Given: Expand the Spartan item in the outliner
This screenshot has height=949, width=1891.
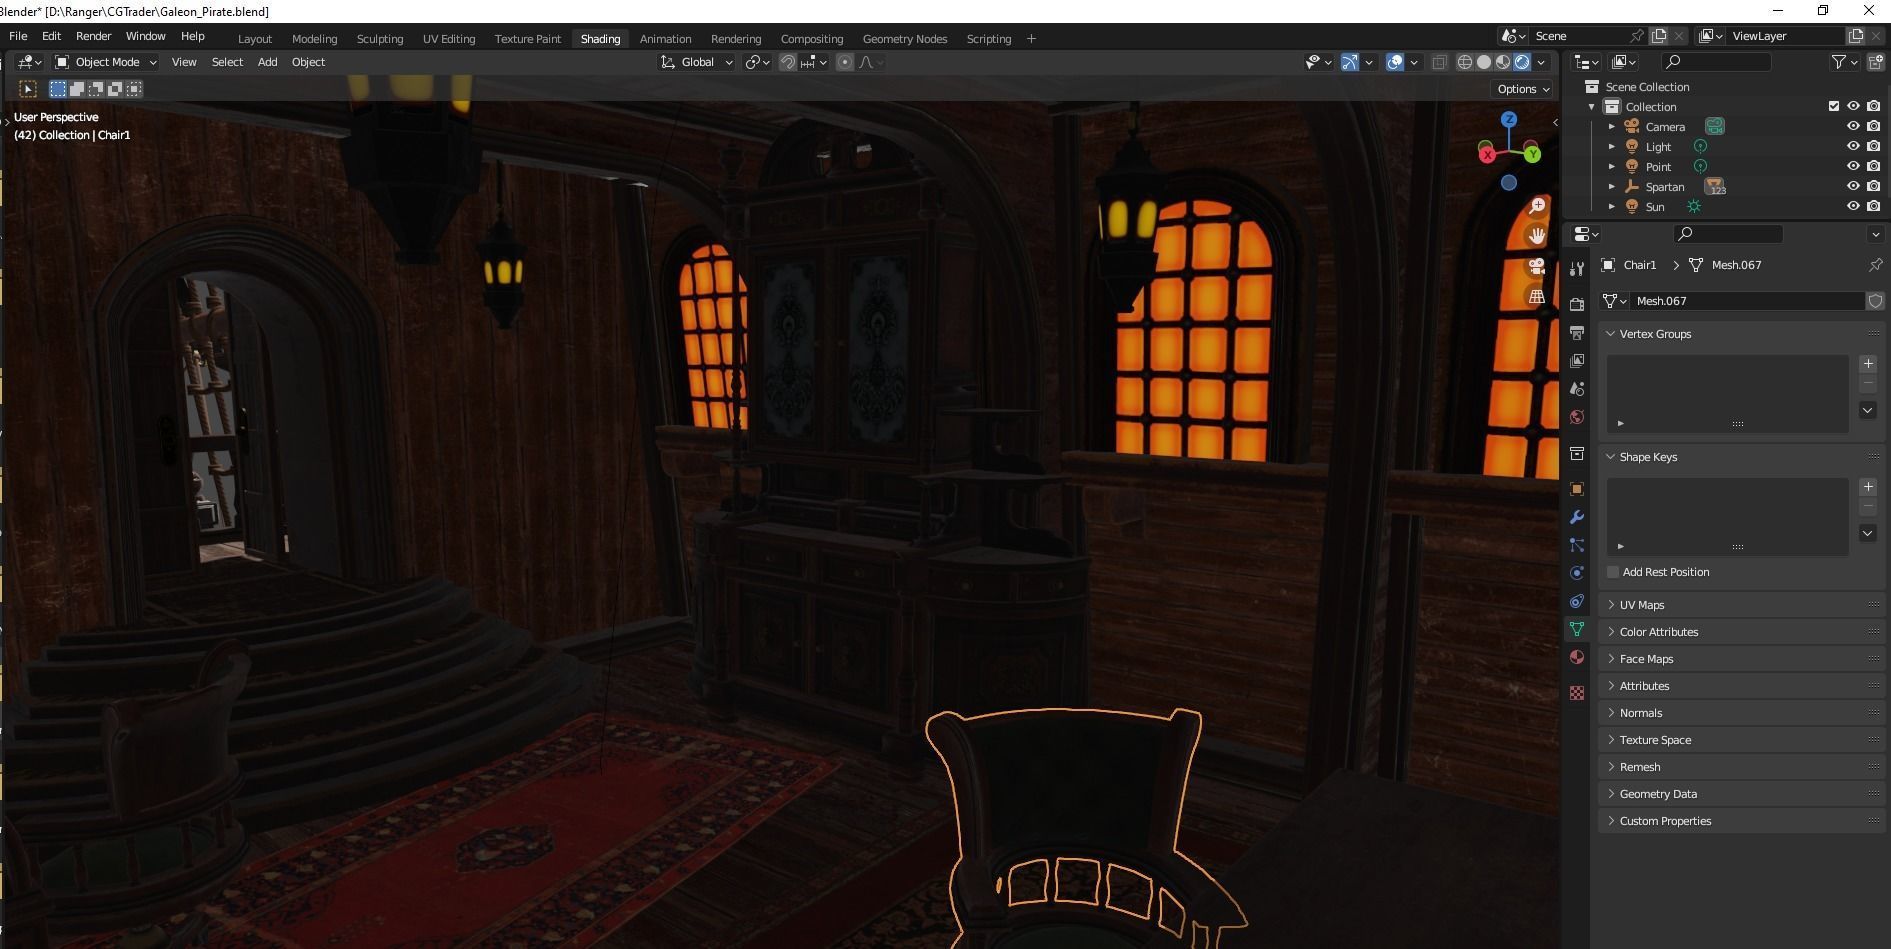Looking at the screenshot, I should (x=1612, y=186).
